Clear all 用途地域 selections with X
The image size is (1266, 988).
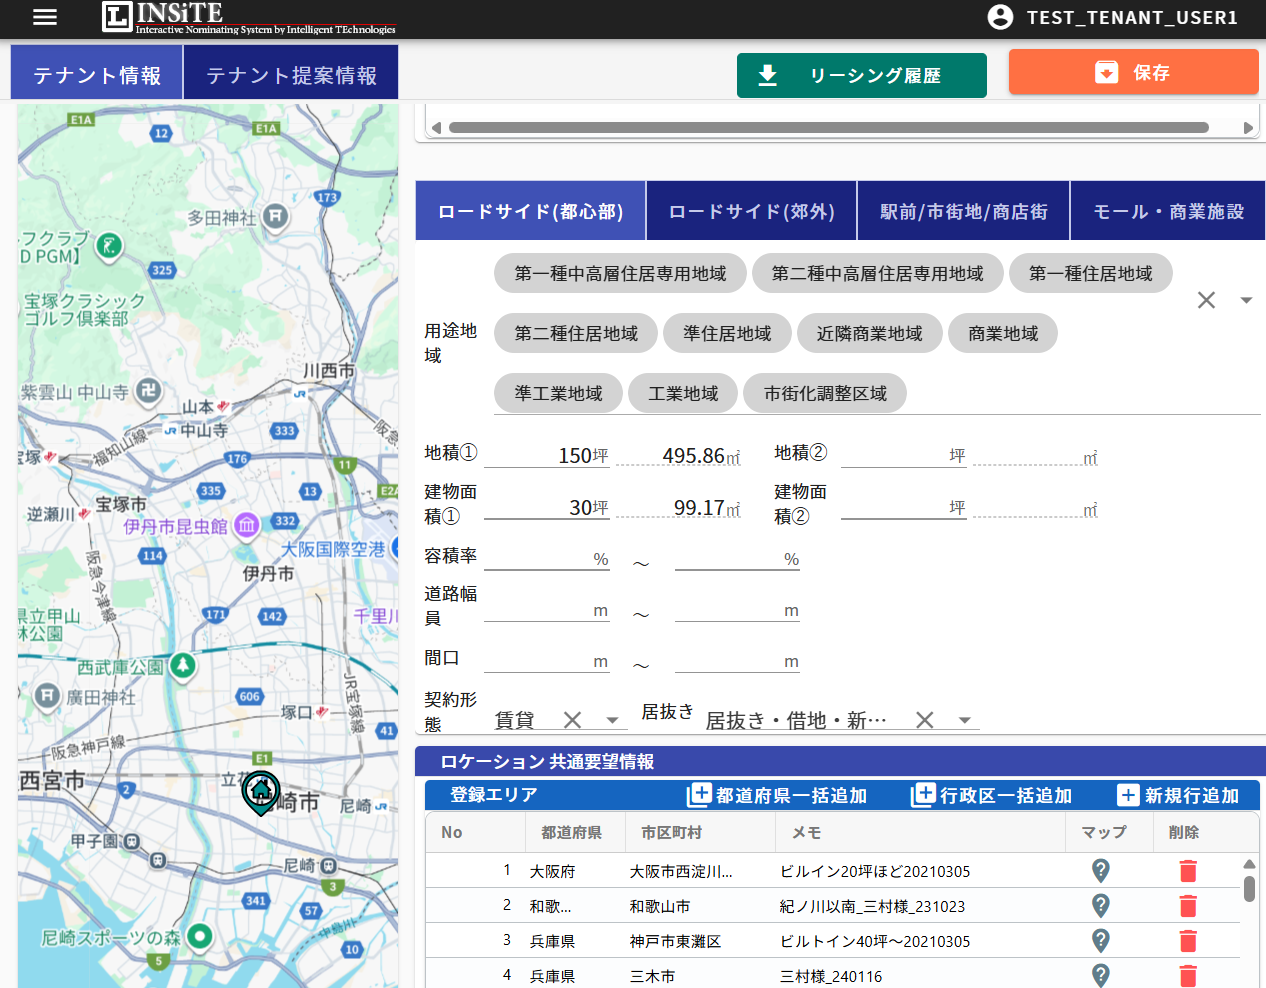(x=1206, y=300)
